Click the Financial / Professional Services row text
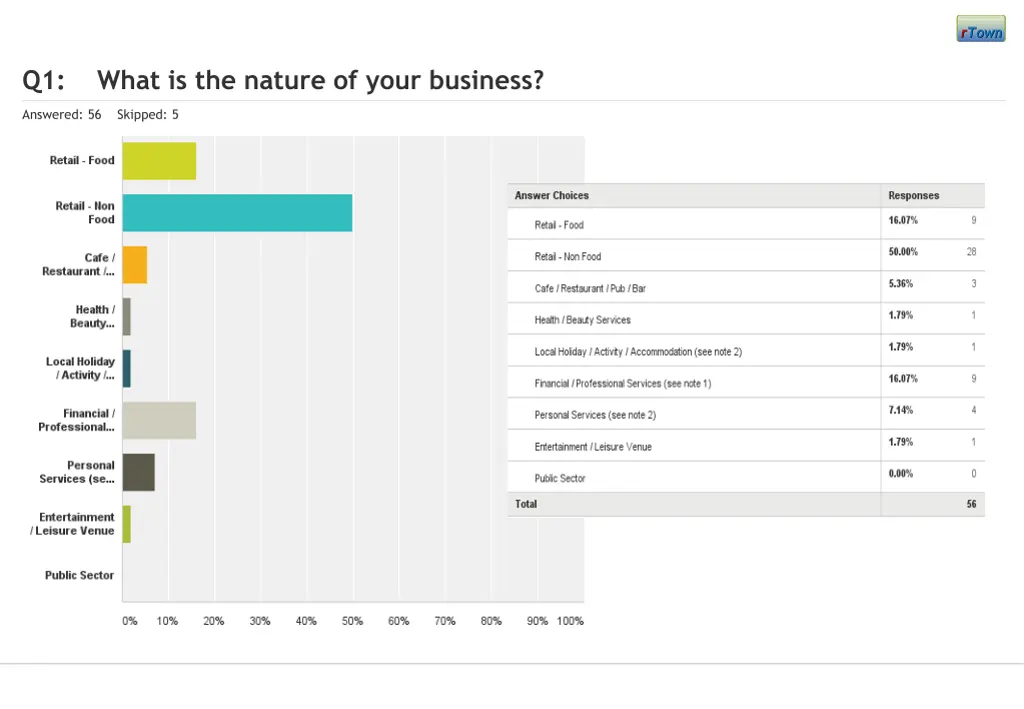This screenshot has height=709, width=1024. click(x=623, y=384)
